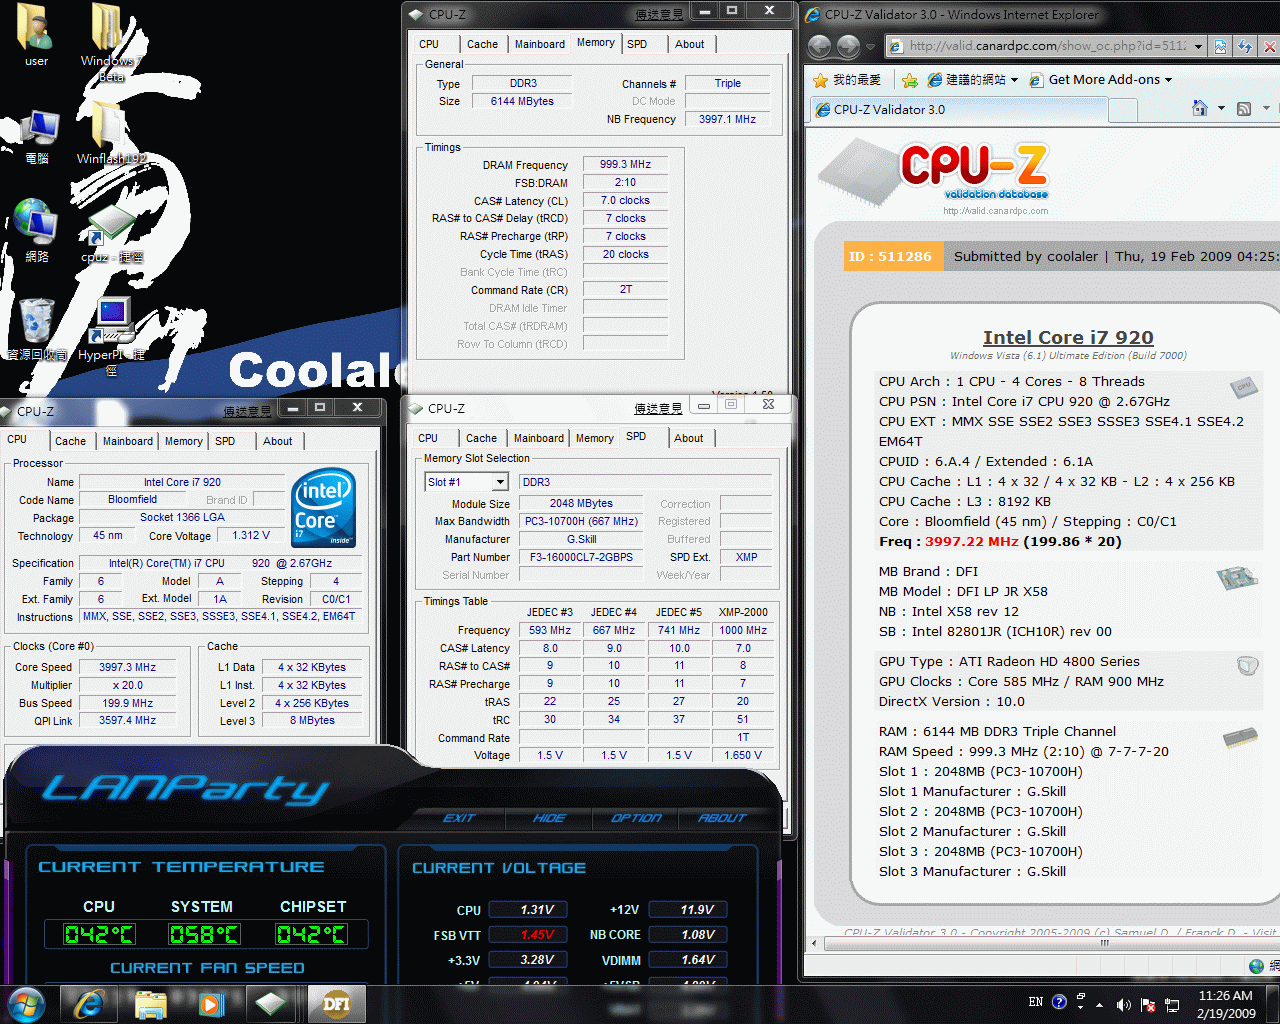Viewport: 1280px width, 1024px height.
Task: Launch the HyperPI shortcut on desktop
Action: pyautogui.click(x=111, y=335)
